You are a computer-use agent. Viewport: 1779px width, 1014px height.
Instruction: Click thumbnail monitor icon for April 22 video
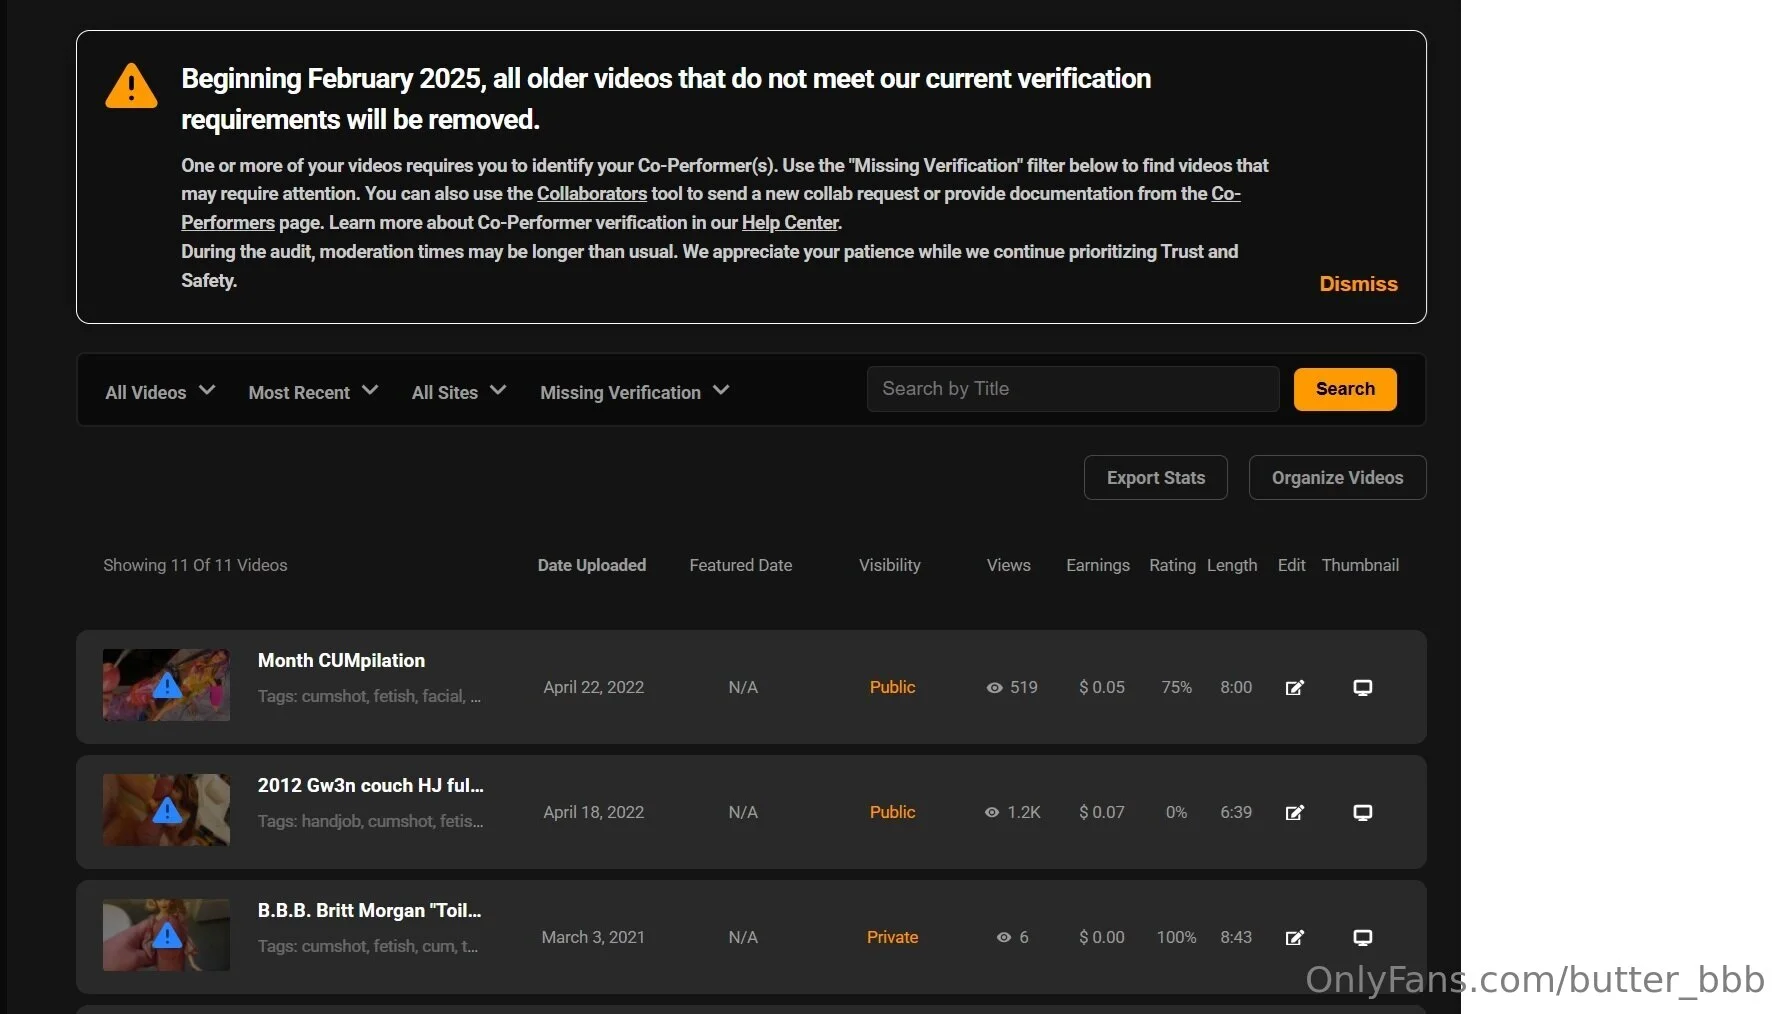[1362, 688]
